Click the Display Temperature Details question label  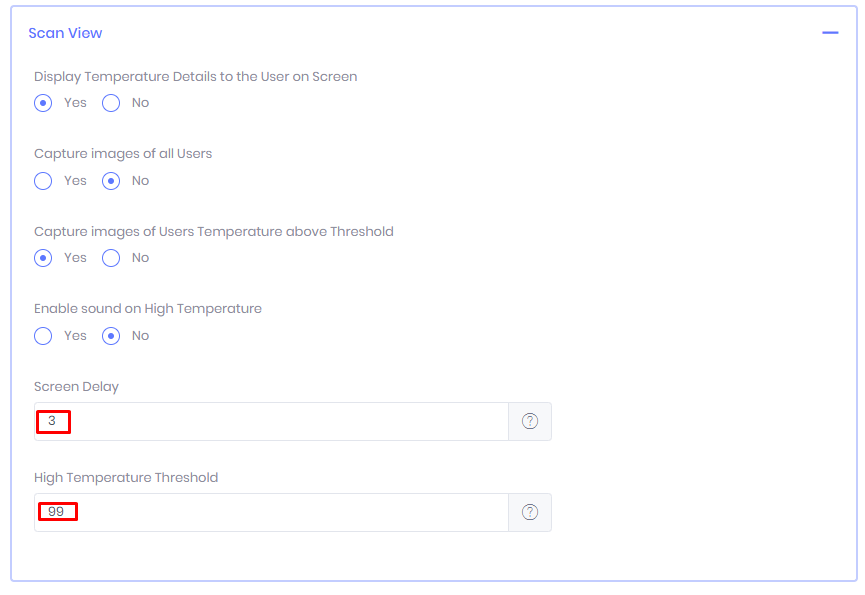[x=195, y=76]
